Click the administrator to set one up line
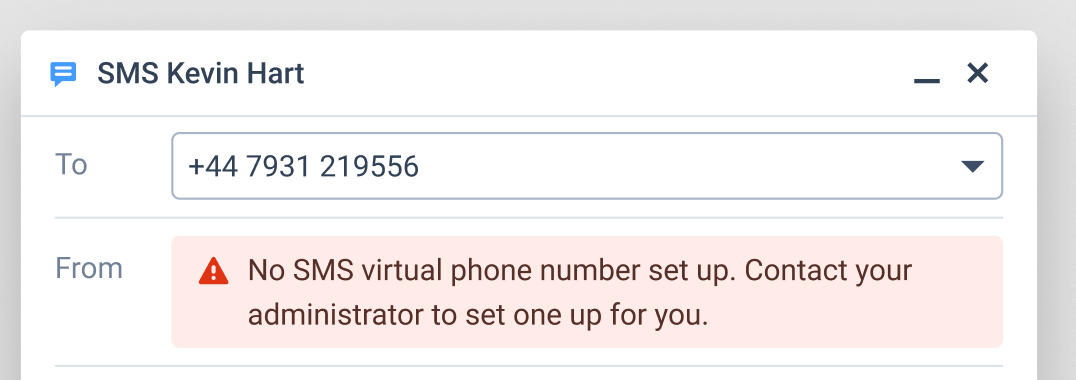 (x=478, y=316)
